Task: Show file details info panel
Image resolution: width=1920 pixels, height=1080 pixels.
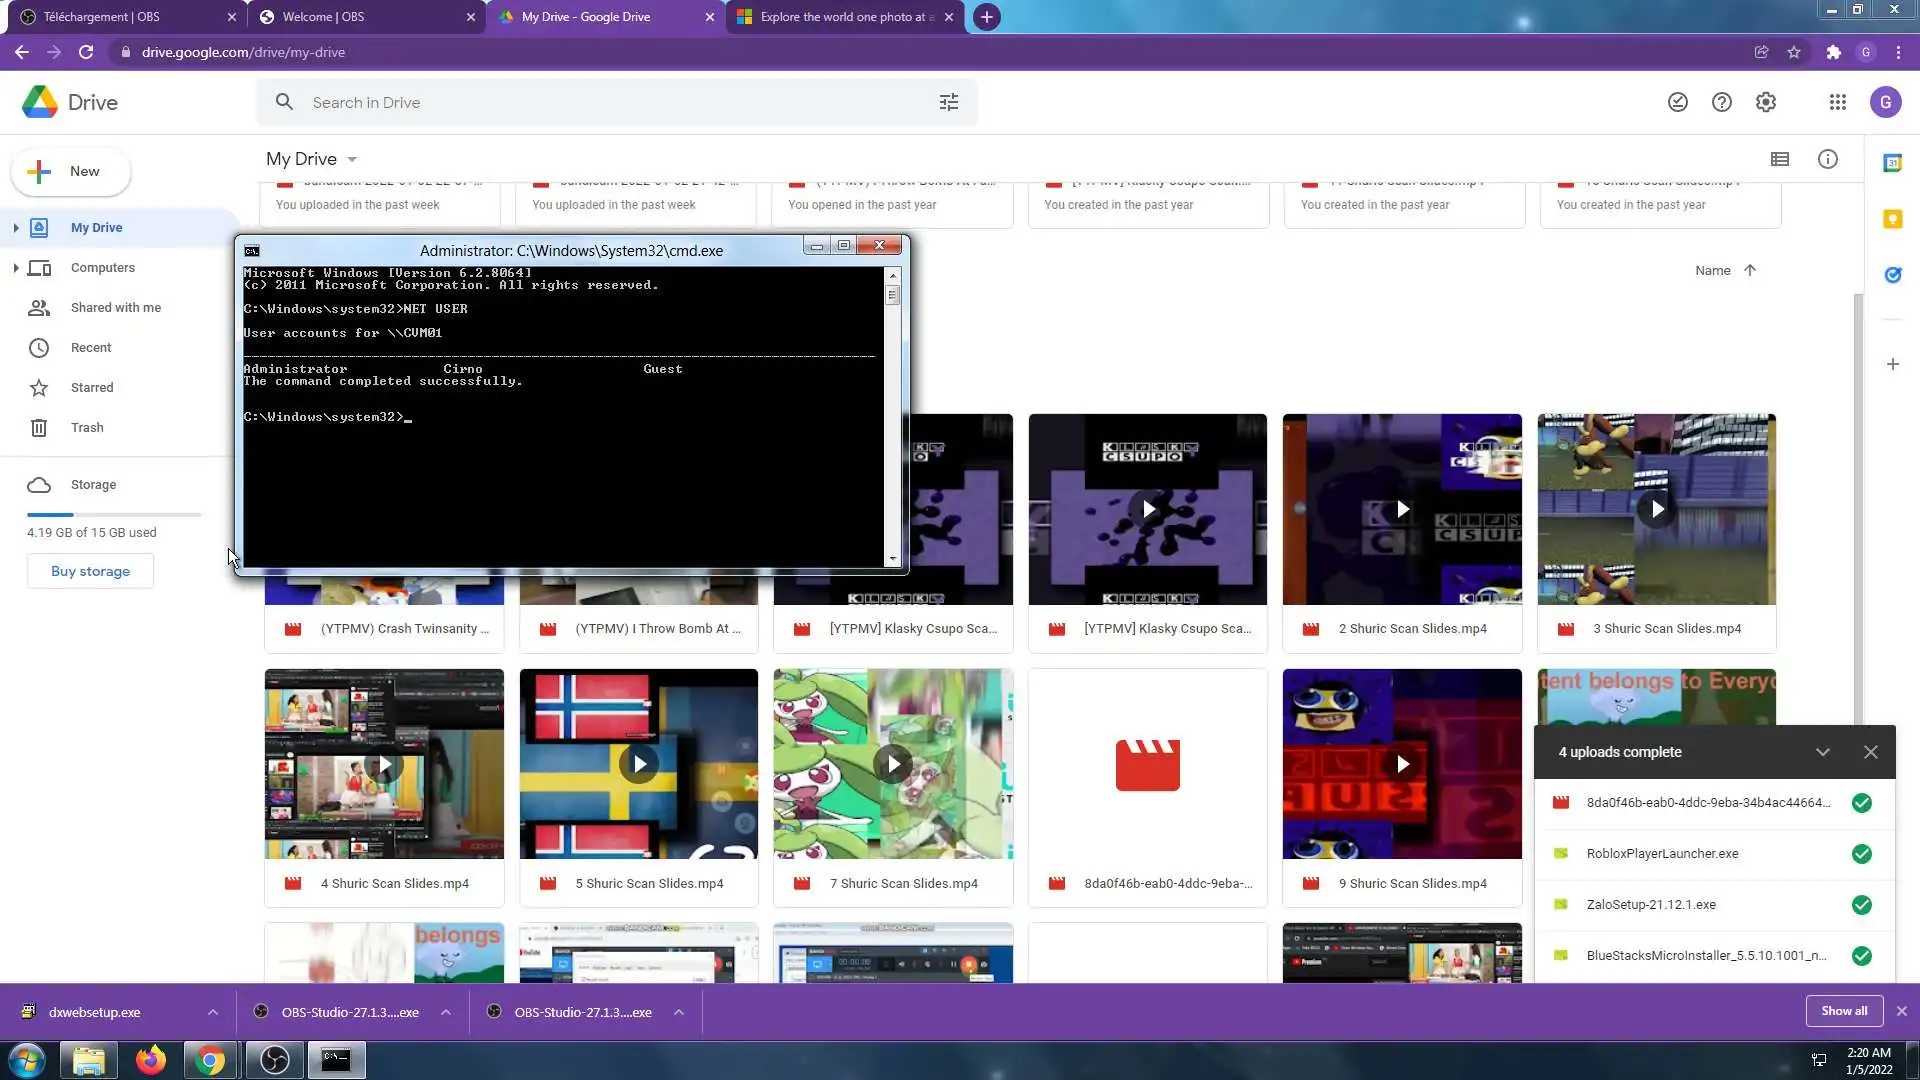Action: click(1827, 159)
